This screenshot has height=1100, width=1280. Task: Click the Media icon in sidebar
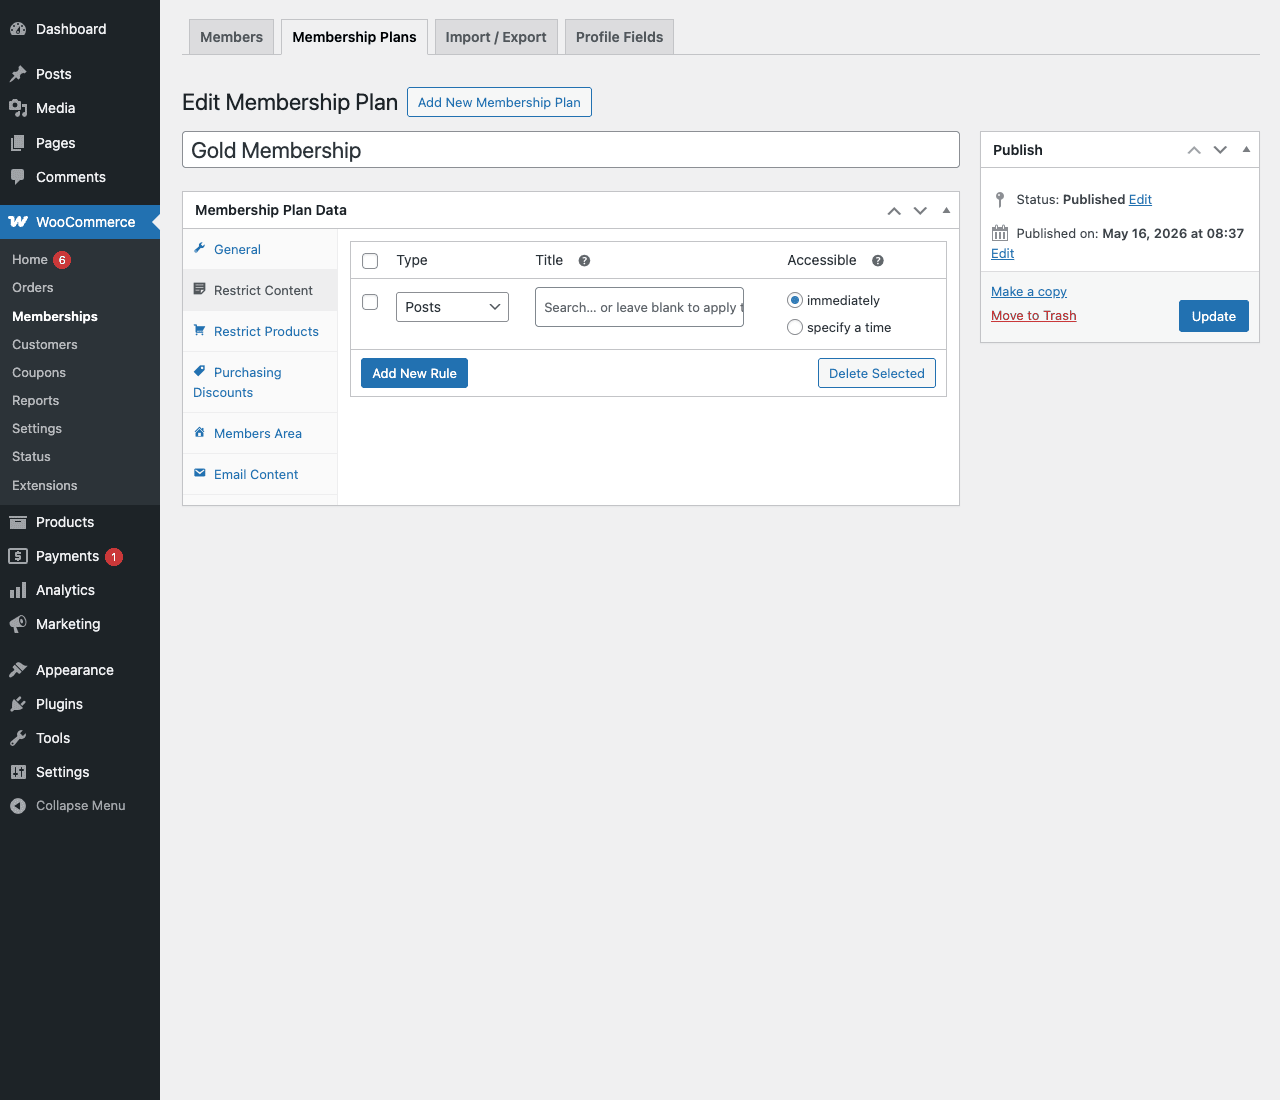pyautogui.click(x=18, y=108)
